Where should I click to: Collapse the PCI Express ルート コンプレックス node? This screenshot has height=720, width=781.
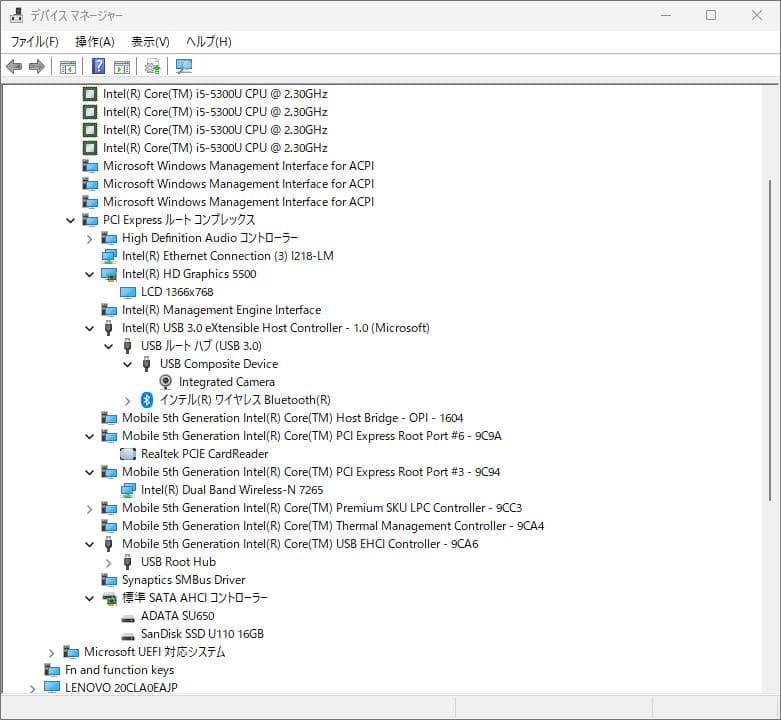71,220
